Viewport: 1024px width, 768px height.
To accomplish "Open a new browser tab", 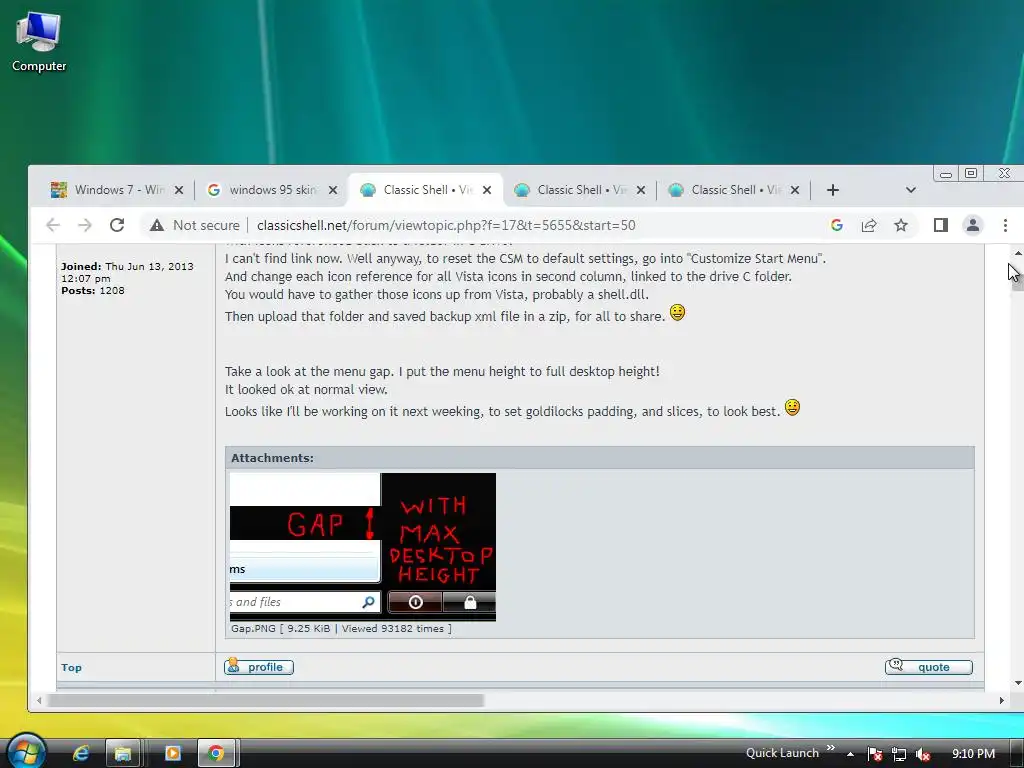I will click(833, 190).
